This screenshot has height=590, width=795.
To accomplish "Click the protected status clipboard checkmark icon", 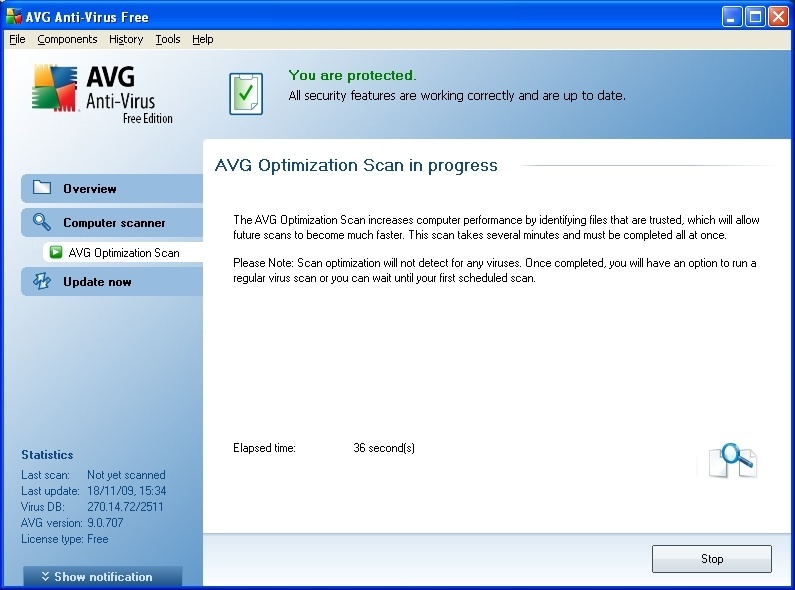I will (246, 94).
